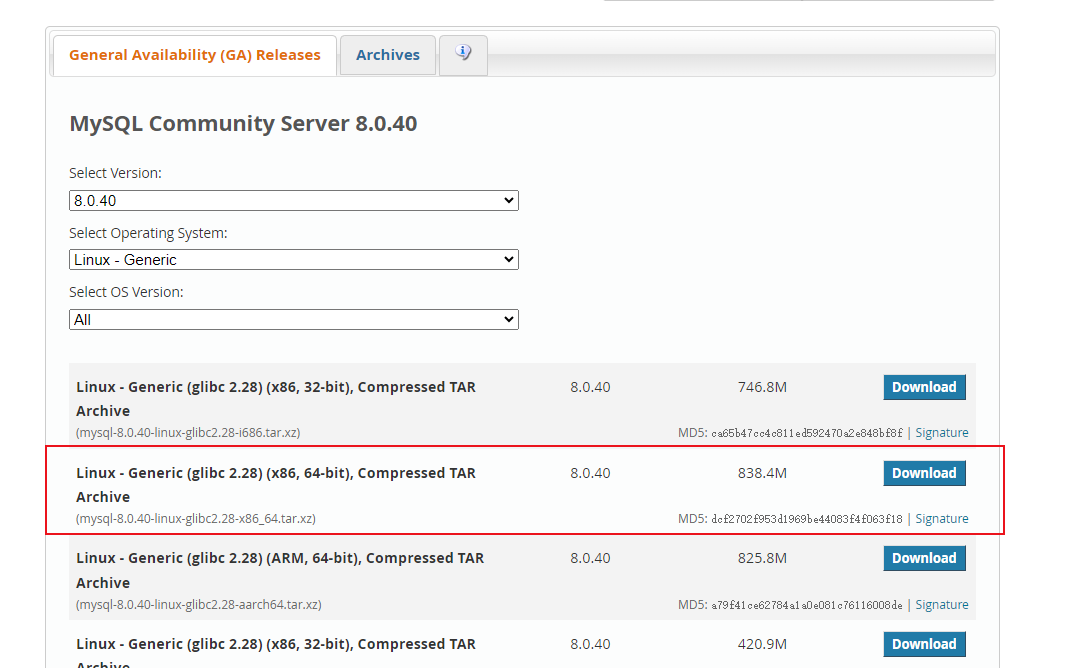1077x668 pixels.
Task: Click the MD5 hash of the aarch64 archive
Action: 806,605
